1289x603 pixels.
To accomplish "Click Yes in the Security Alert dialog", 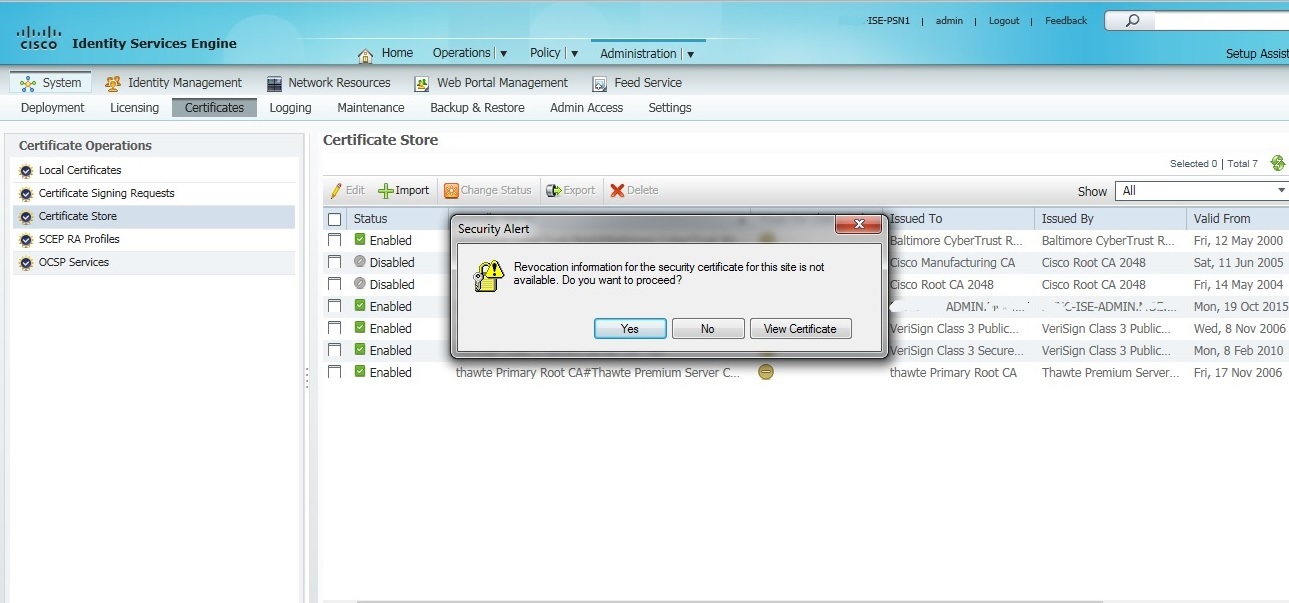I will tap(630, 328).
